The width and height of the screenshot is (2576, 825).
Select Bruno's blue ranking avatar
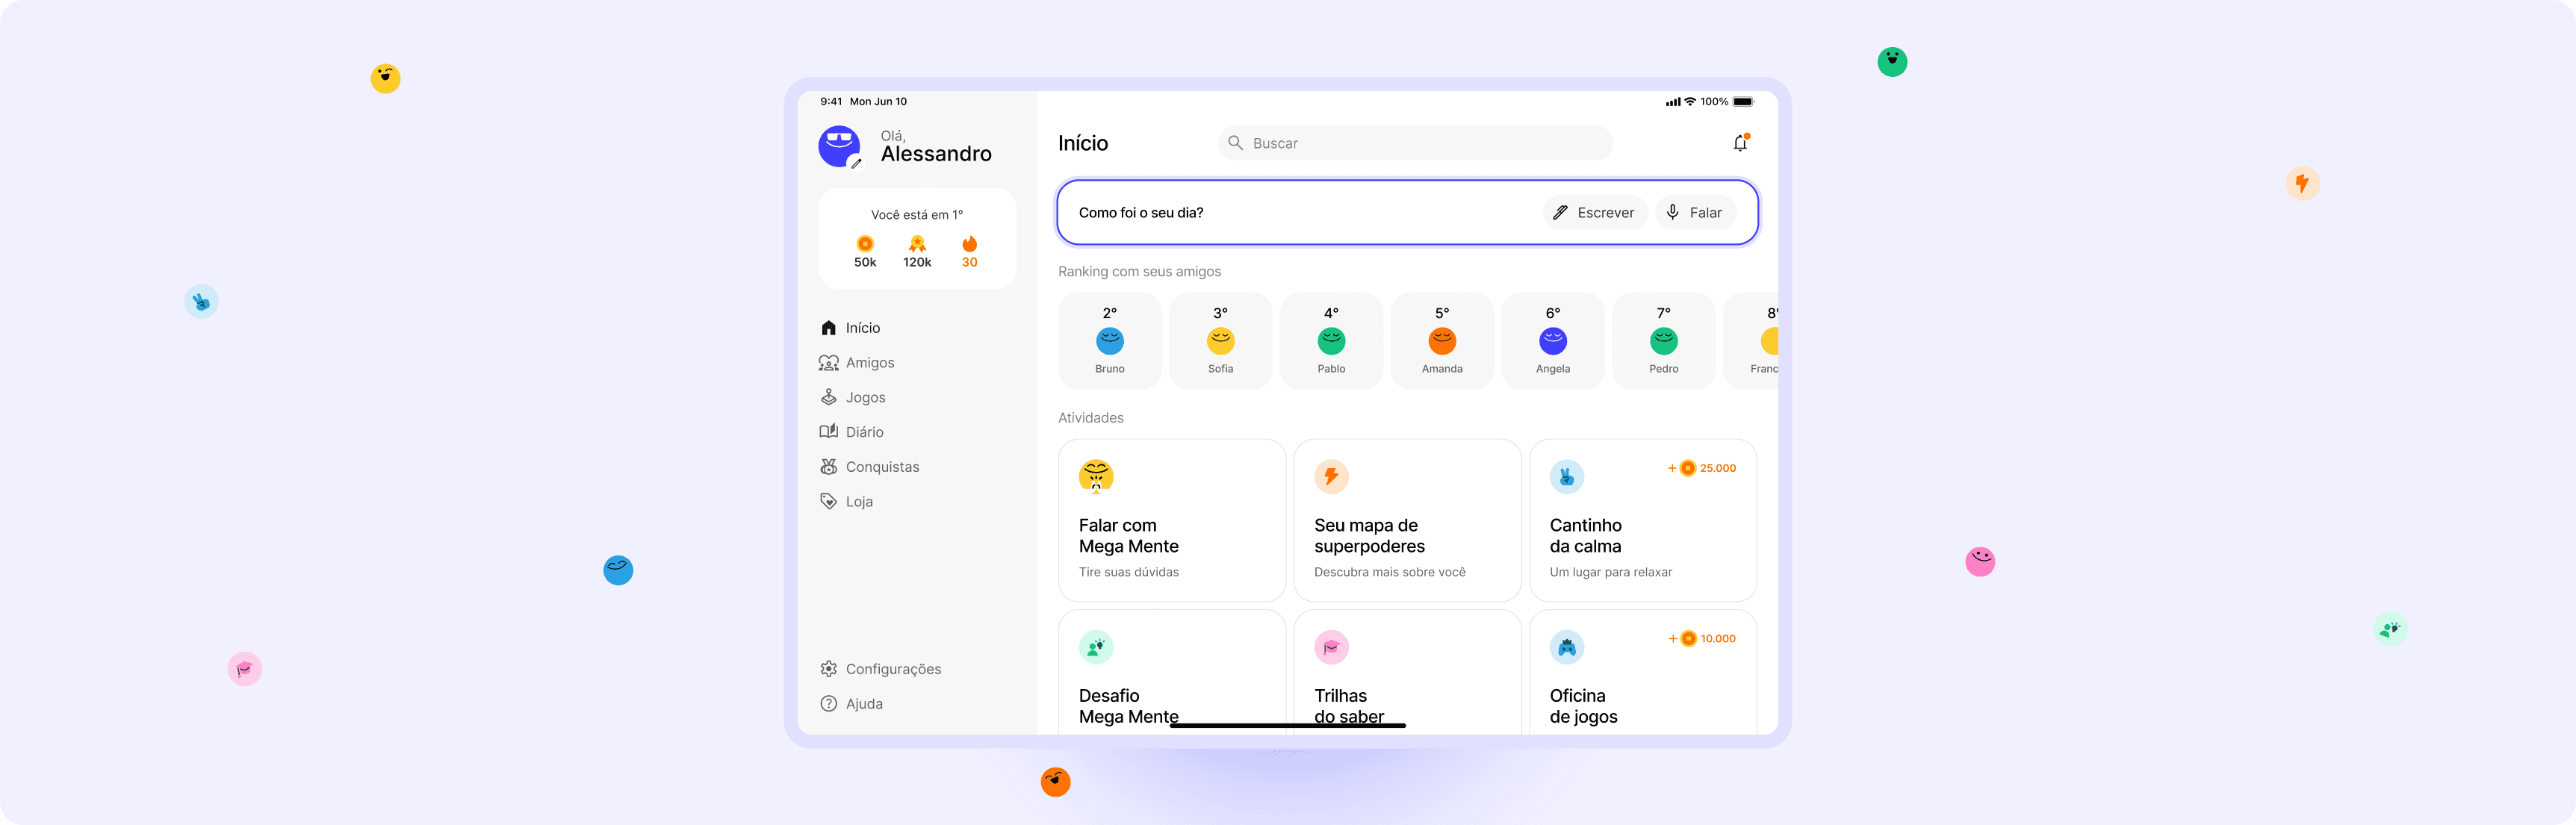pyautogui.click(x=1109, y=341)
